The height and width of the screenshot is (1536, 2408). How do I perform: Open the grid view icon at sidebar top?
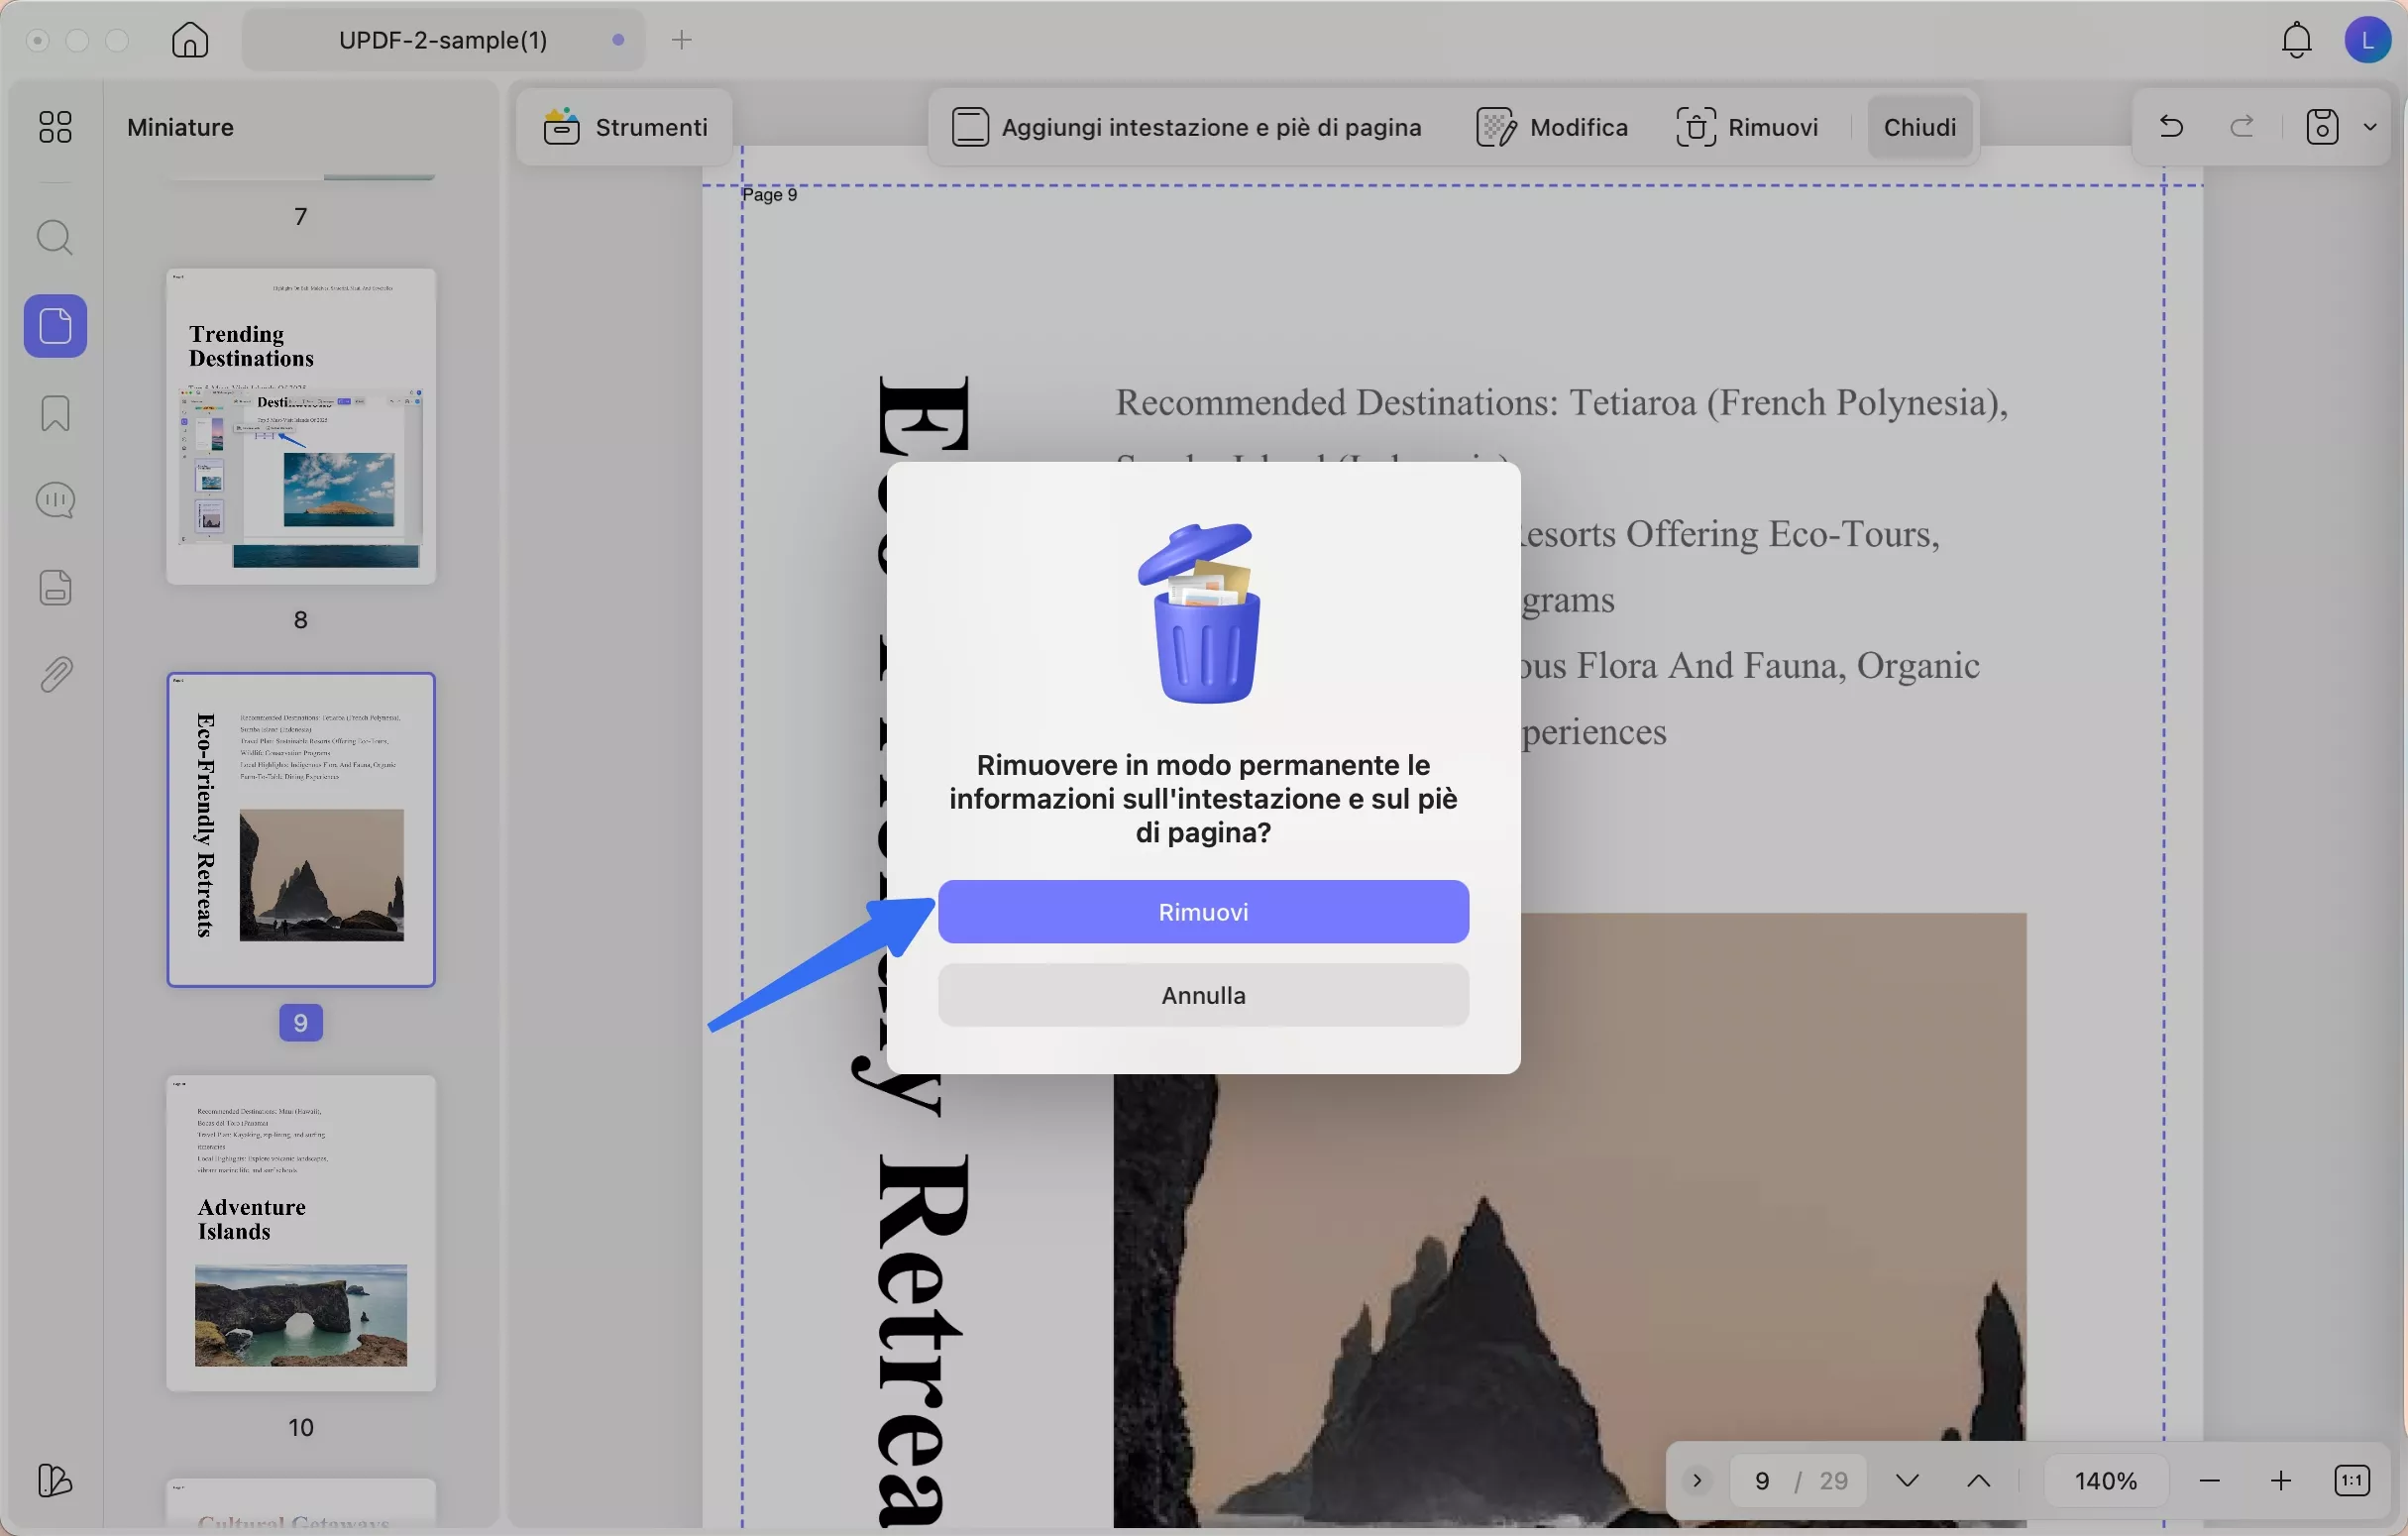(55, 127)
